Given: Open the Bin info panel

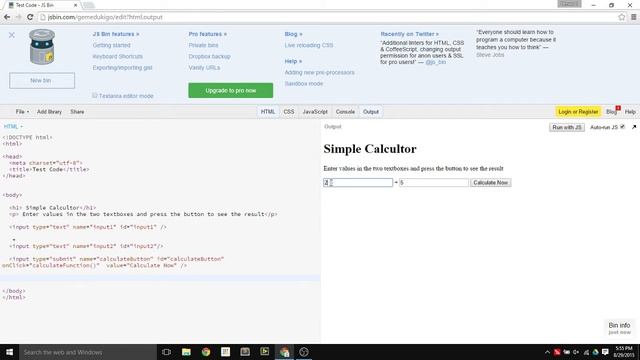Looking at the screenshot, I should pos(619,328).
